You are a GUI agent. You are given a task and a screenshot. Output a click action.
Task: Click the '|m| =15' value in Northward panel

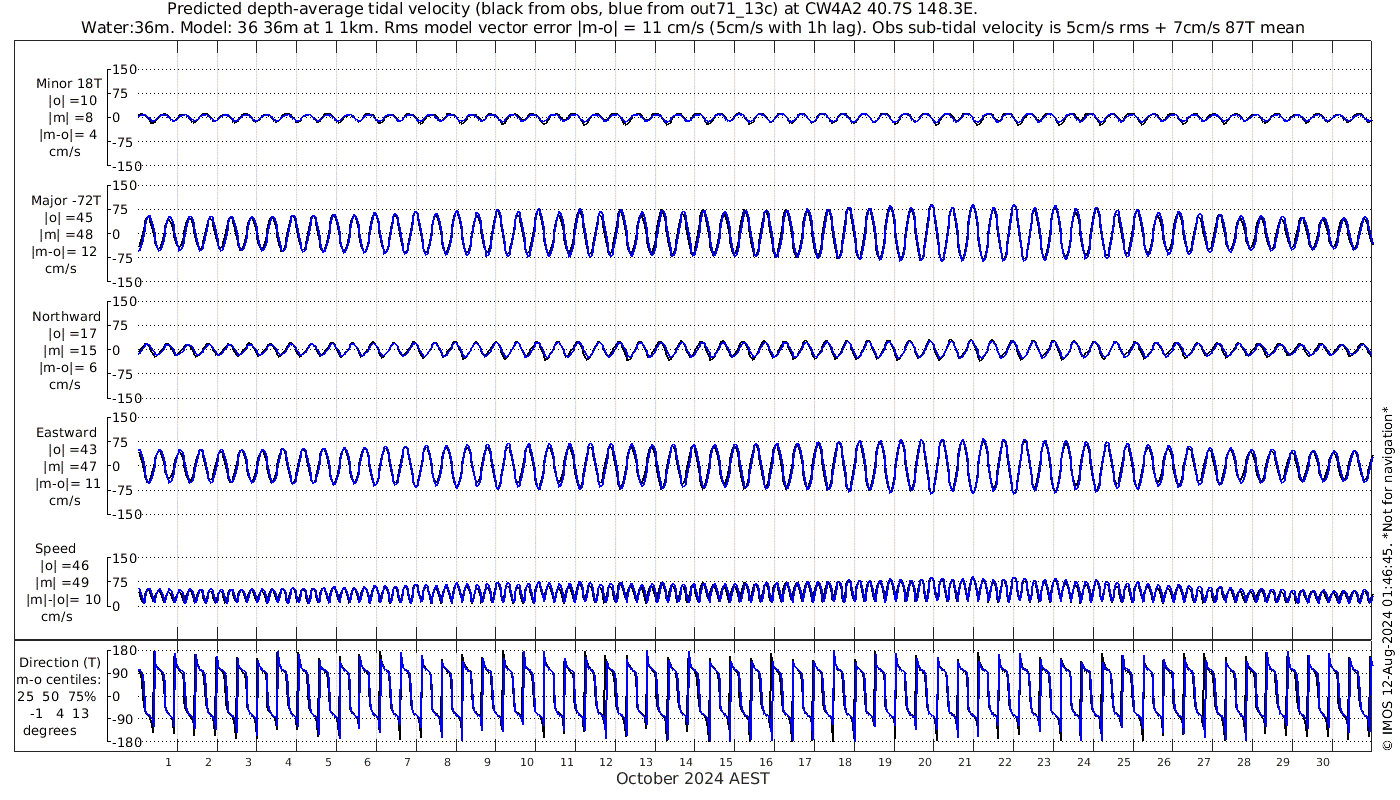point(71,351)
